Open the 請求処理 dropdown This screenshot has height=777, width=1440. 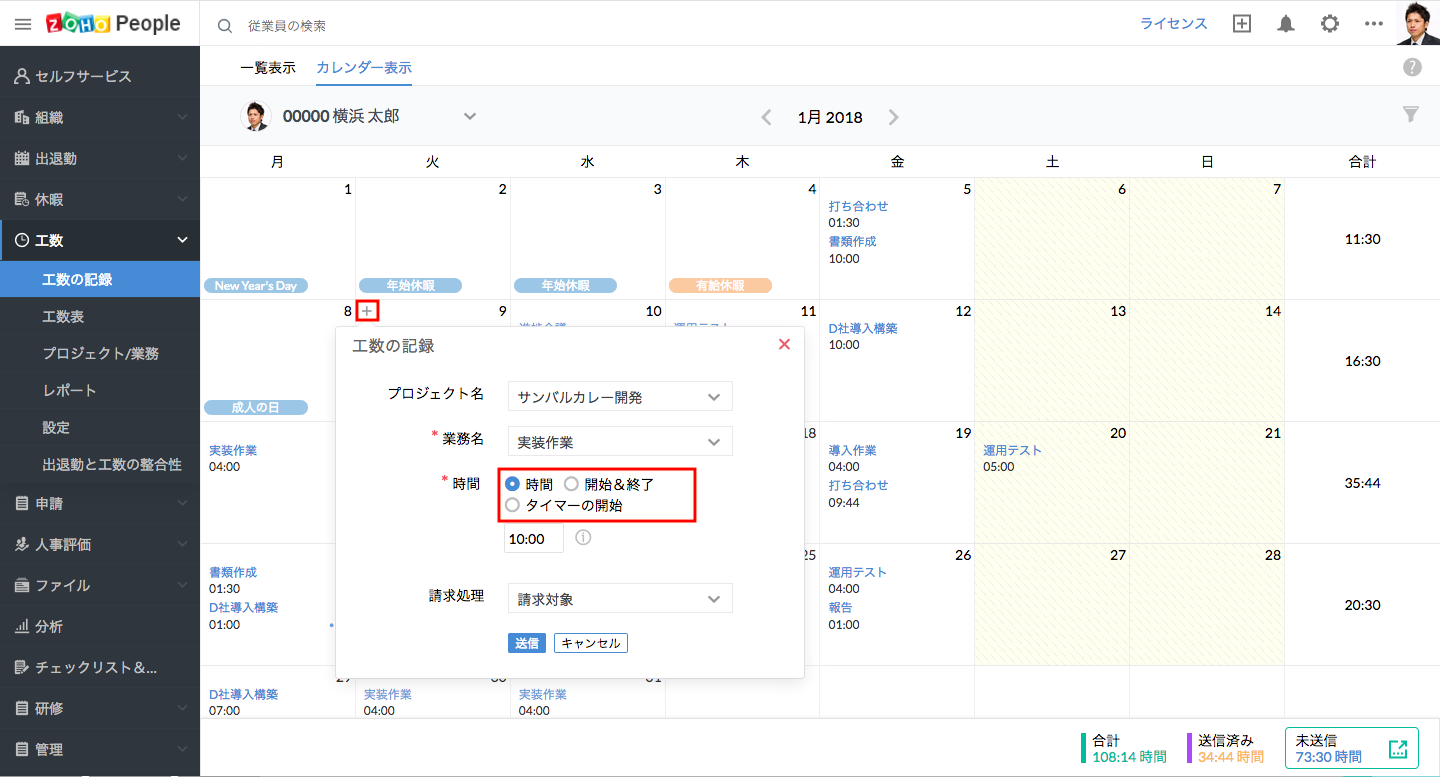pos(620,599)
